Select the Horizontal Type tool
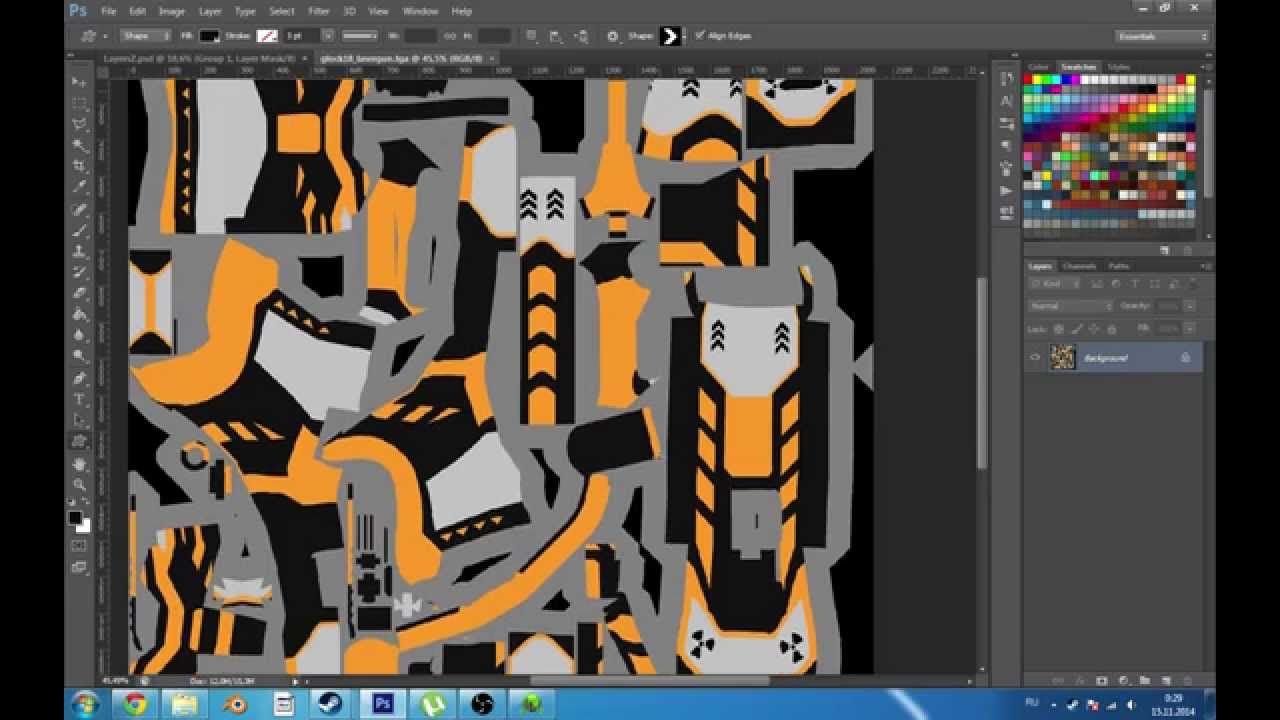Viewport: 1280px width, 720px height. click(79, 399)
